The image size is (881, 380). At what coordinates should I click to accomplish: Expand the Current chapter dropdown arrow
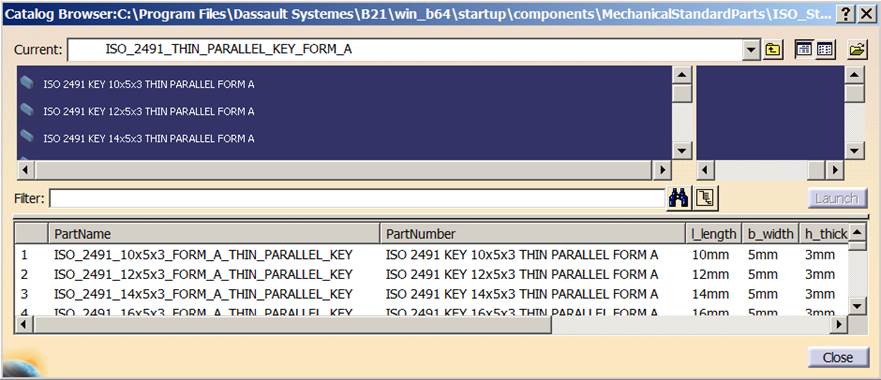tap(751, 50)
